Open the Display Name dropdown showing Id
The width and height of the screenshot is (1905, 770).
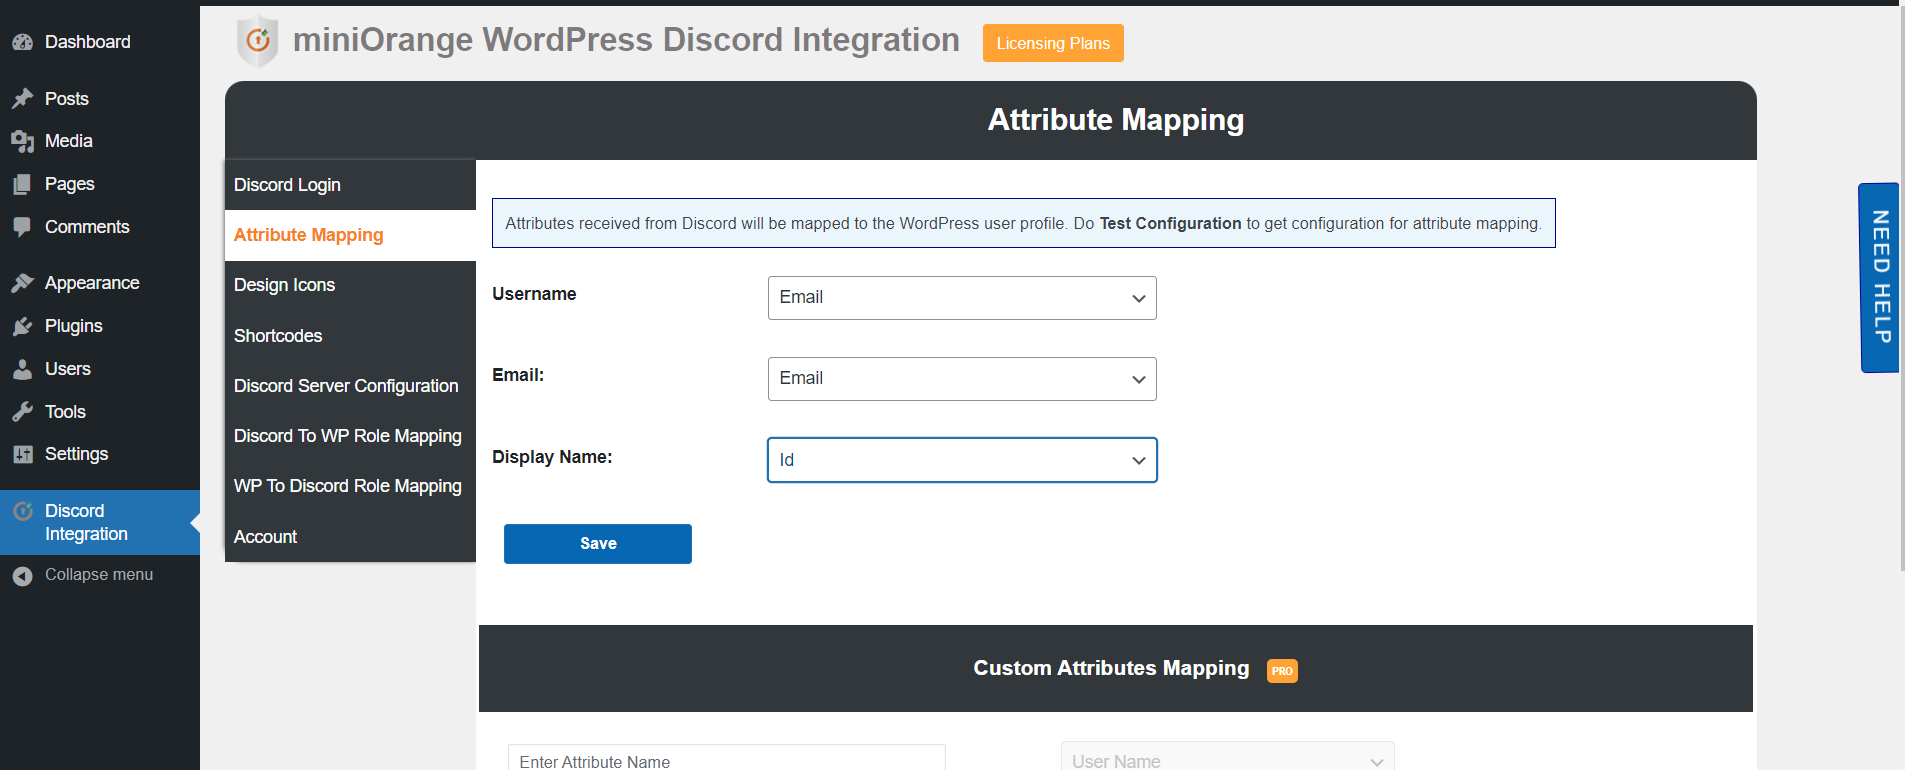[x=962, y=460]
